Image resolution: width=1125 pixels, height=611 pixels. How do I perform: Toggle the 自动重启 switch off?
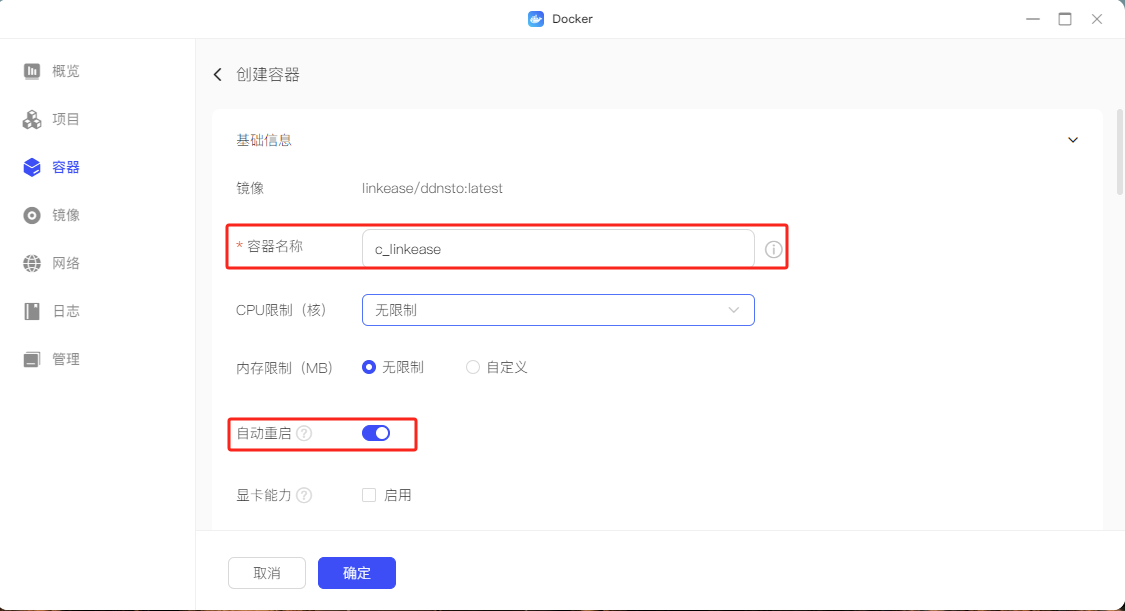pos(376,433)
